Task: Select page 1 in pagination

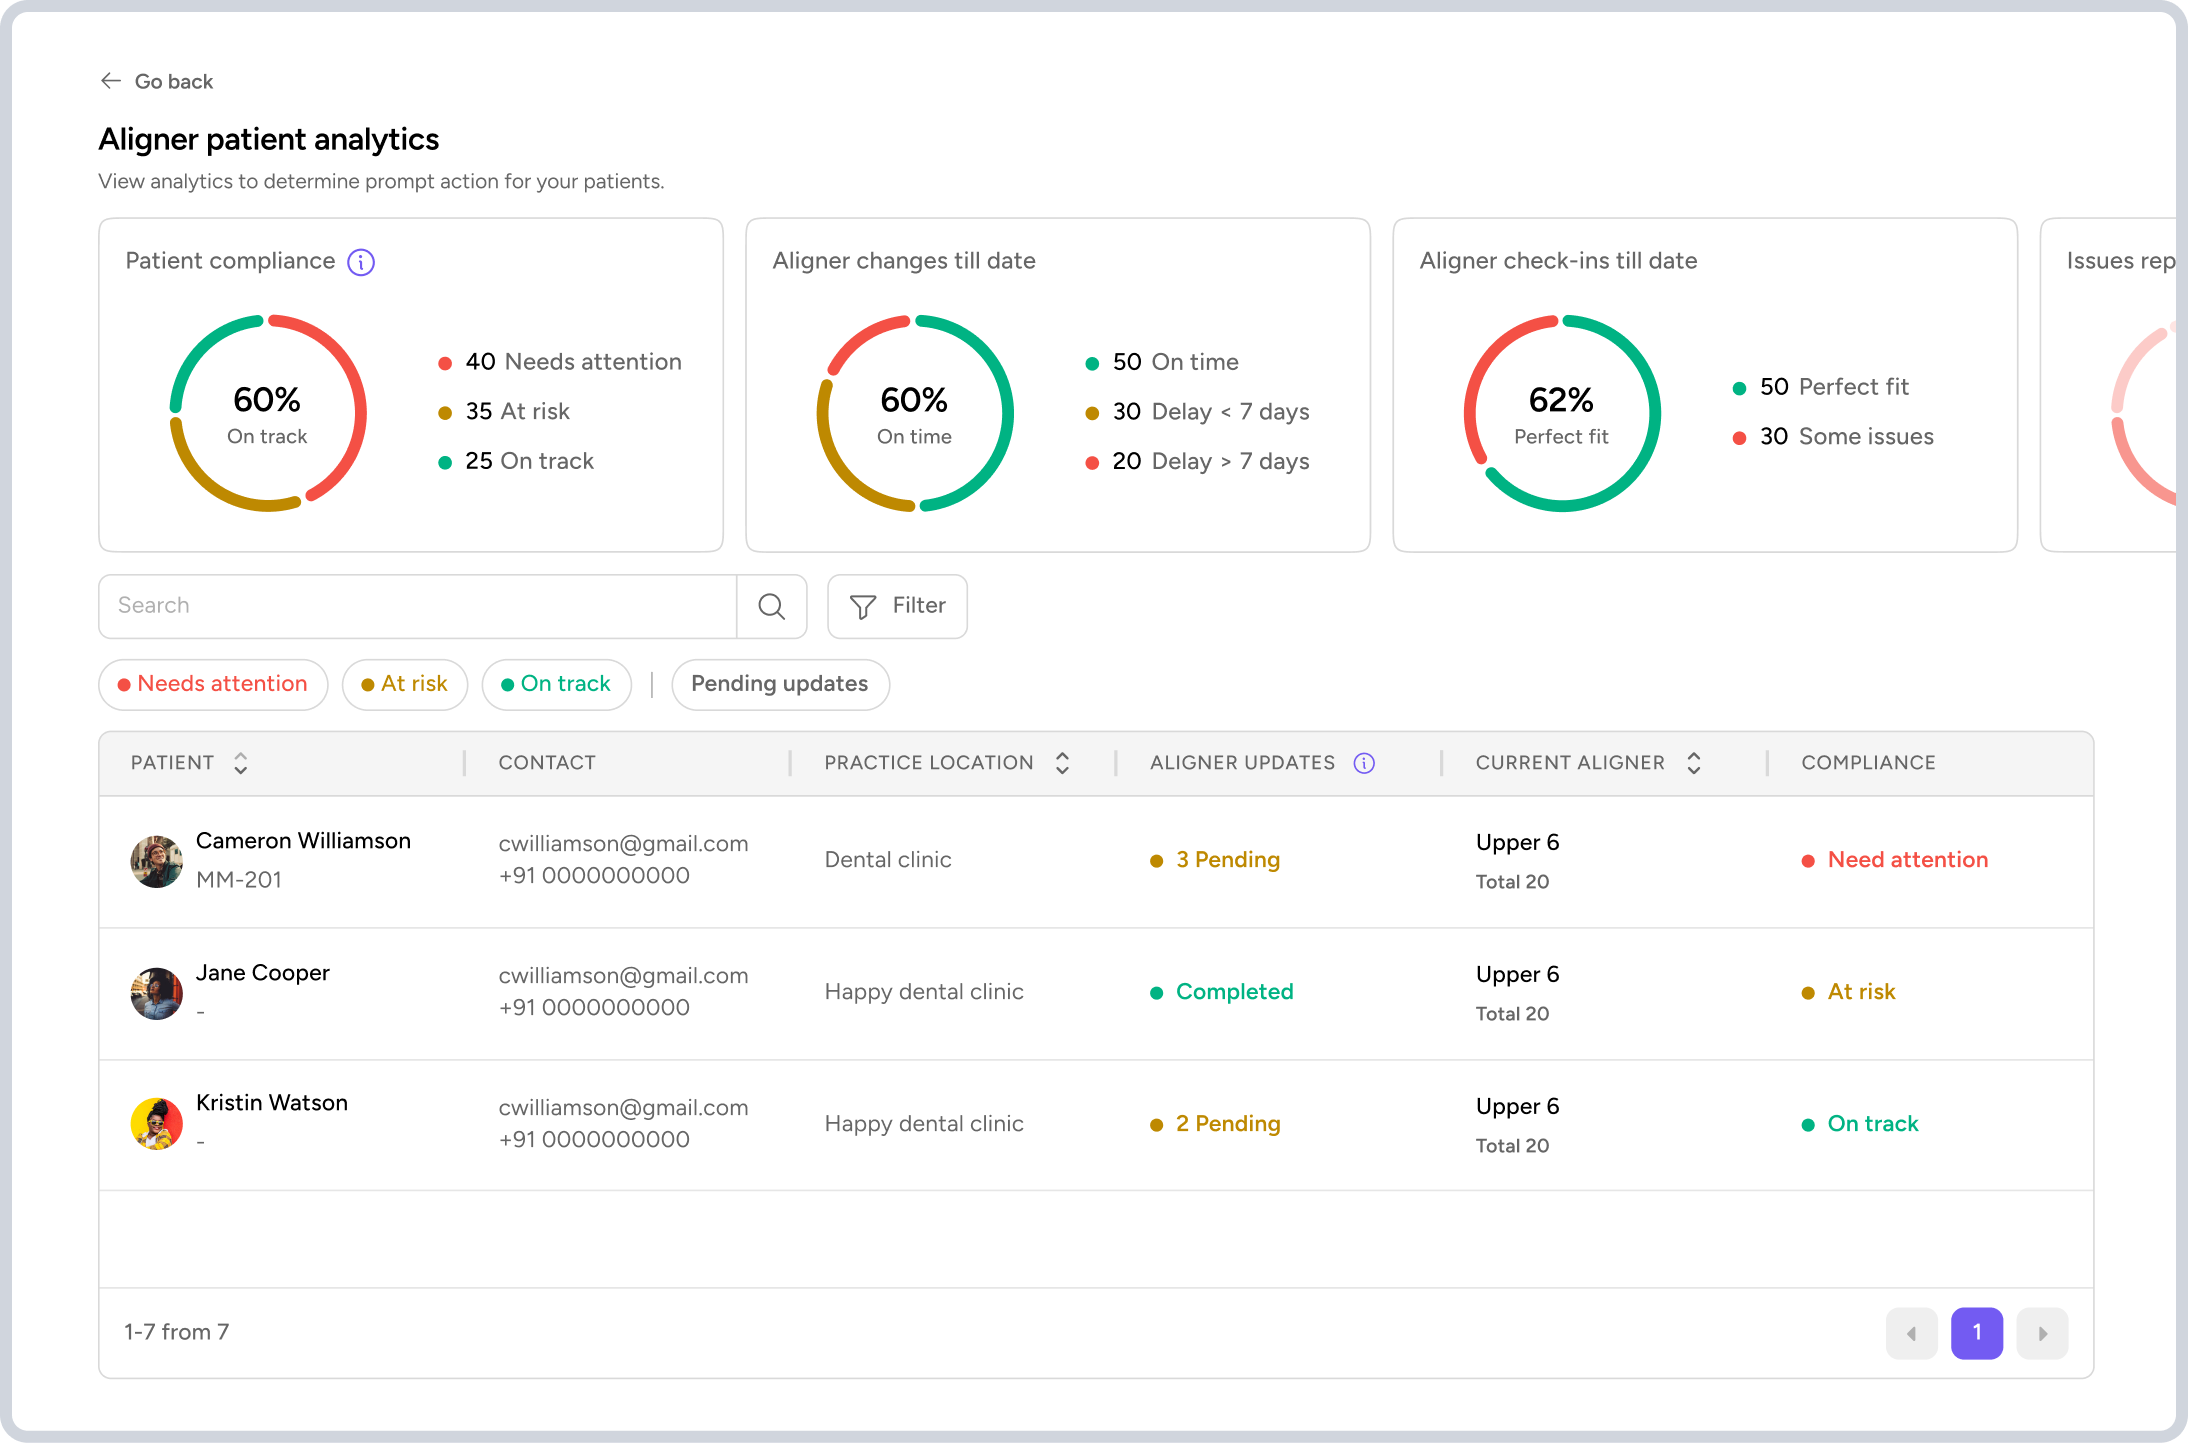Action: pos(1976,1333)
